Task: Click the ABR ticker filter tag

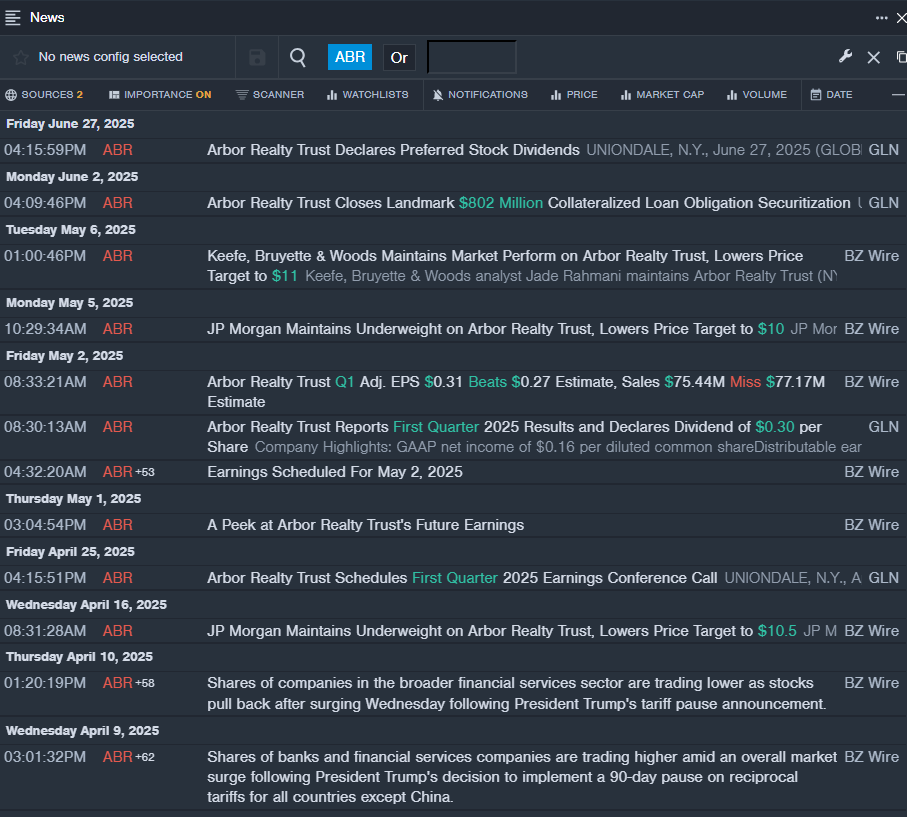Action: click(350, 57)
